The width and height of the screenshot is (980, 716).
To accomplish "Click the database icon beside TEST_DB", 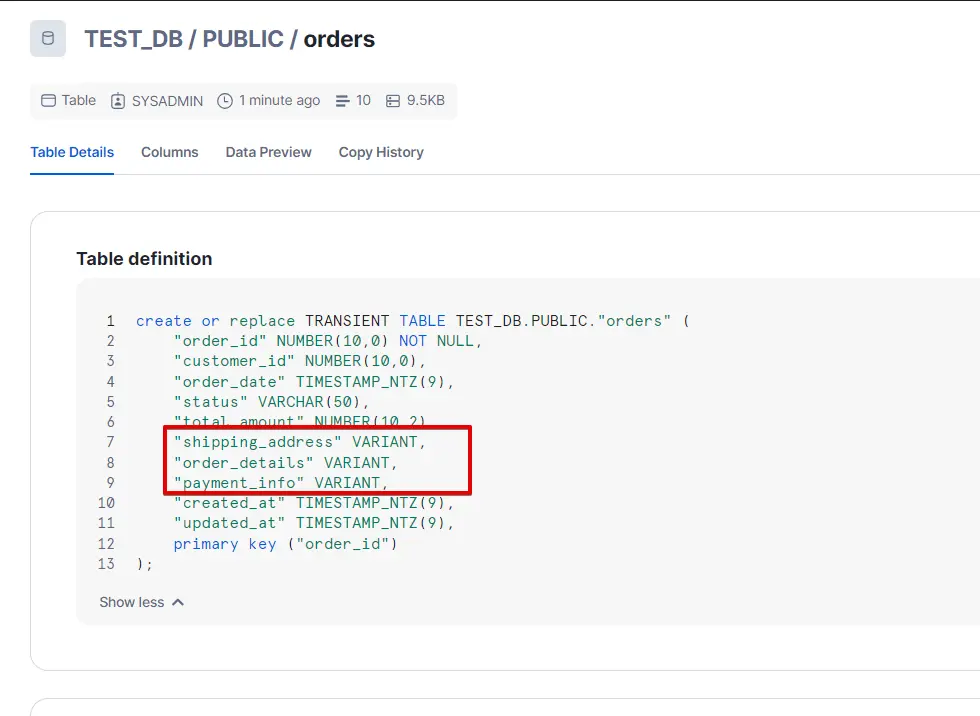I will [x=48, y=39].
